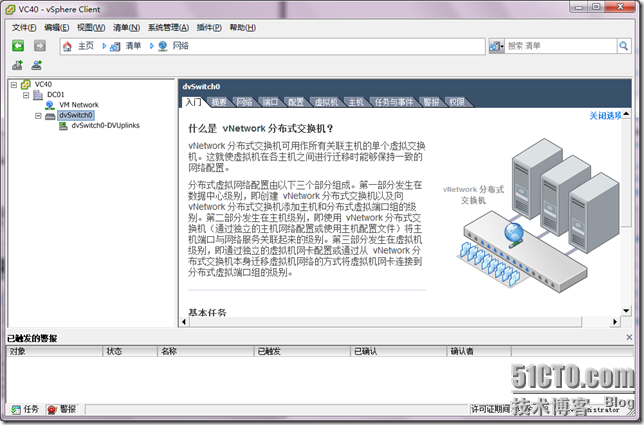Click the green back navigation arrow
This screenshot has height=425, width=644.
(x=18, y=46)
